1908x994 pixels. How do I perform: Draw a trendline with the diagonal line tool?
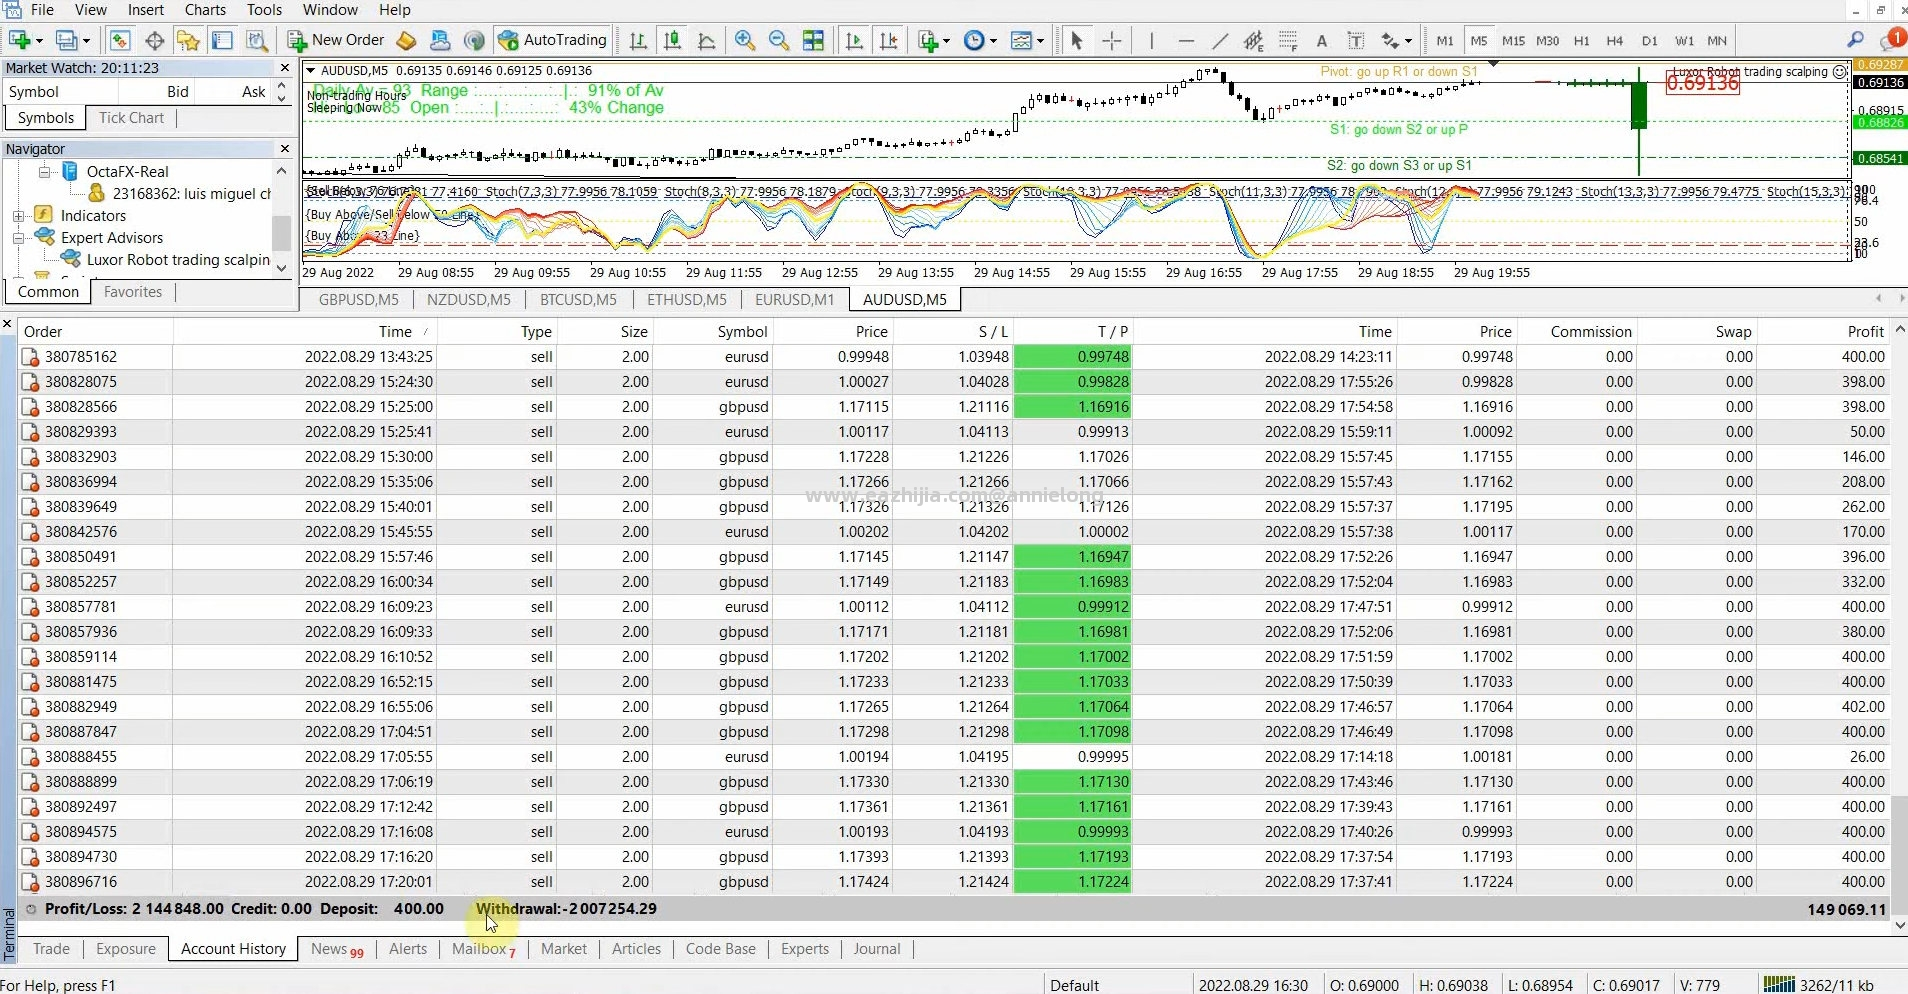tap(1220, 41)
